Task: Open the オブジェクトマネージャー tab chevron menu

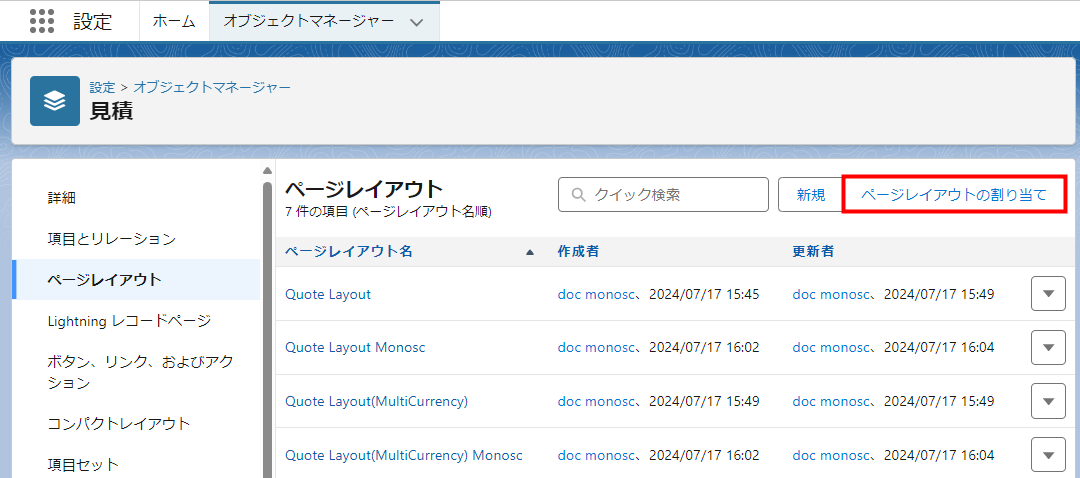Action: pos(417,21)
